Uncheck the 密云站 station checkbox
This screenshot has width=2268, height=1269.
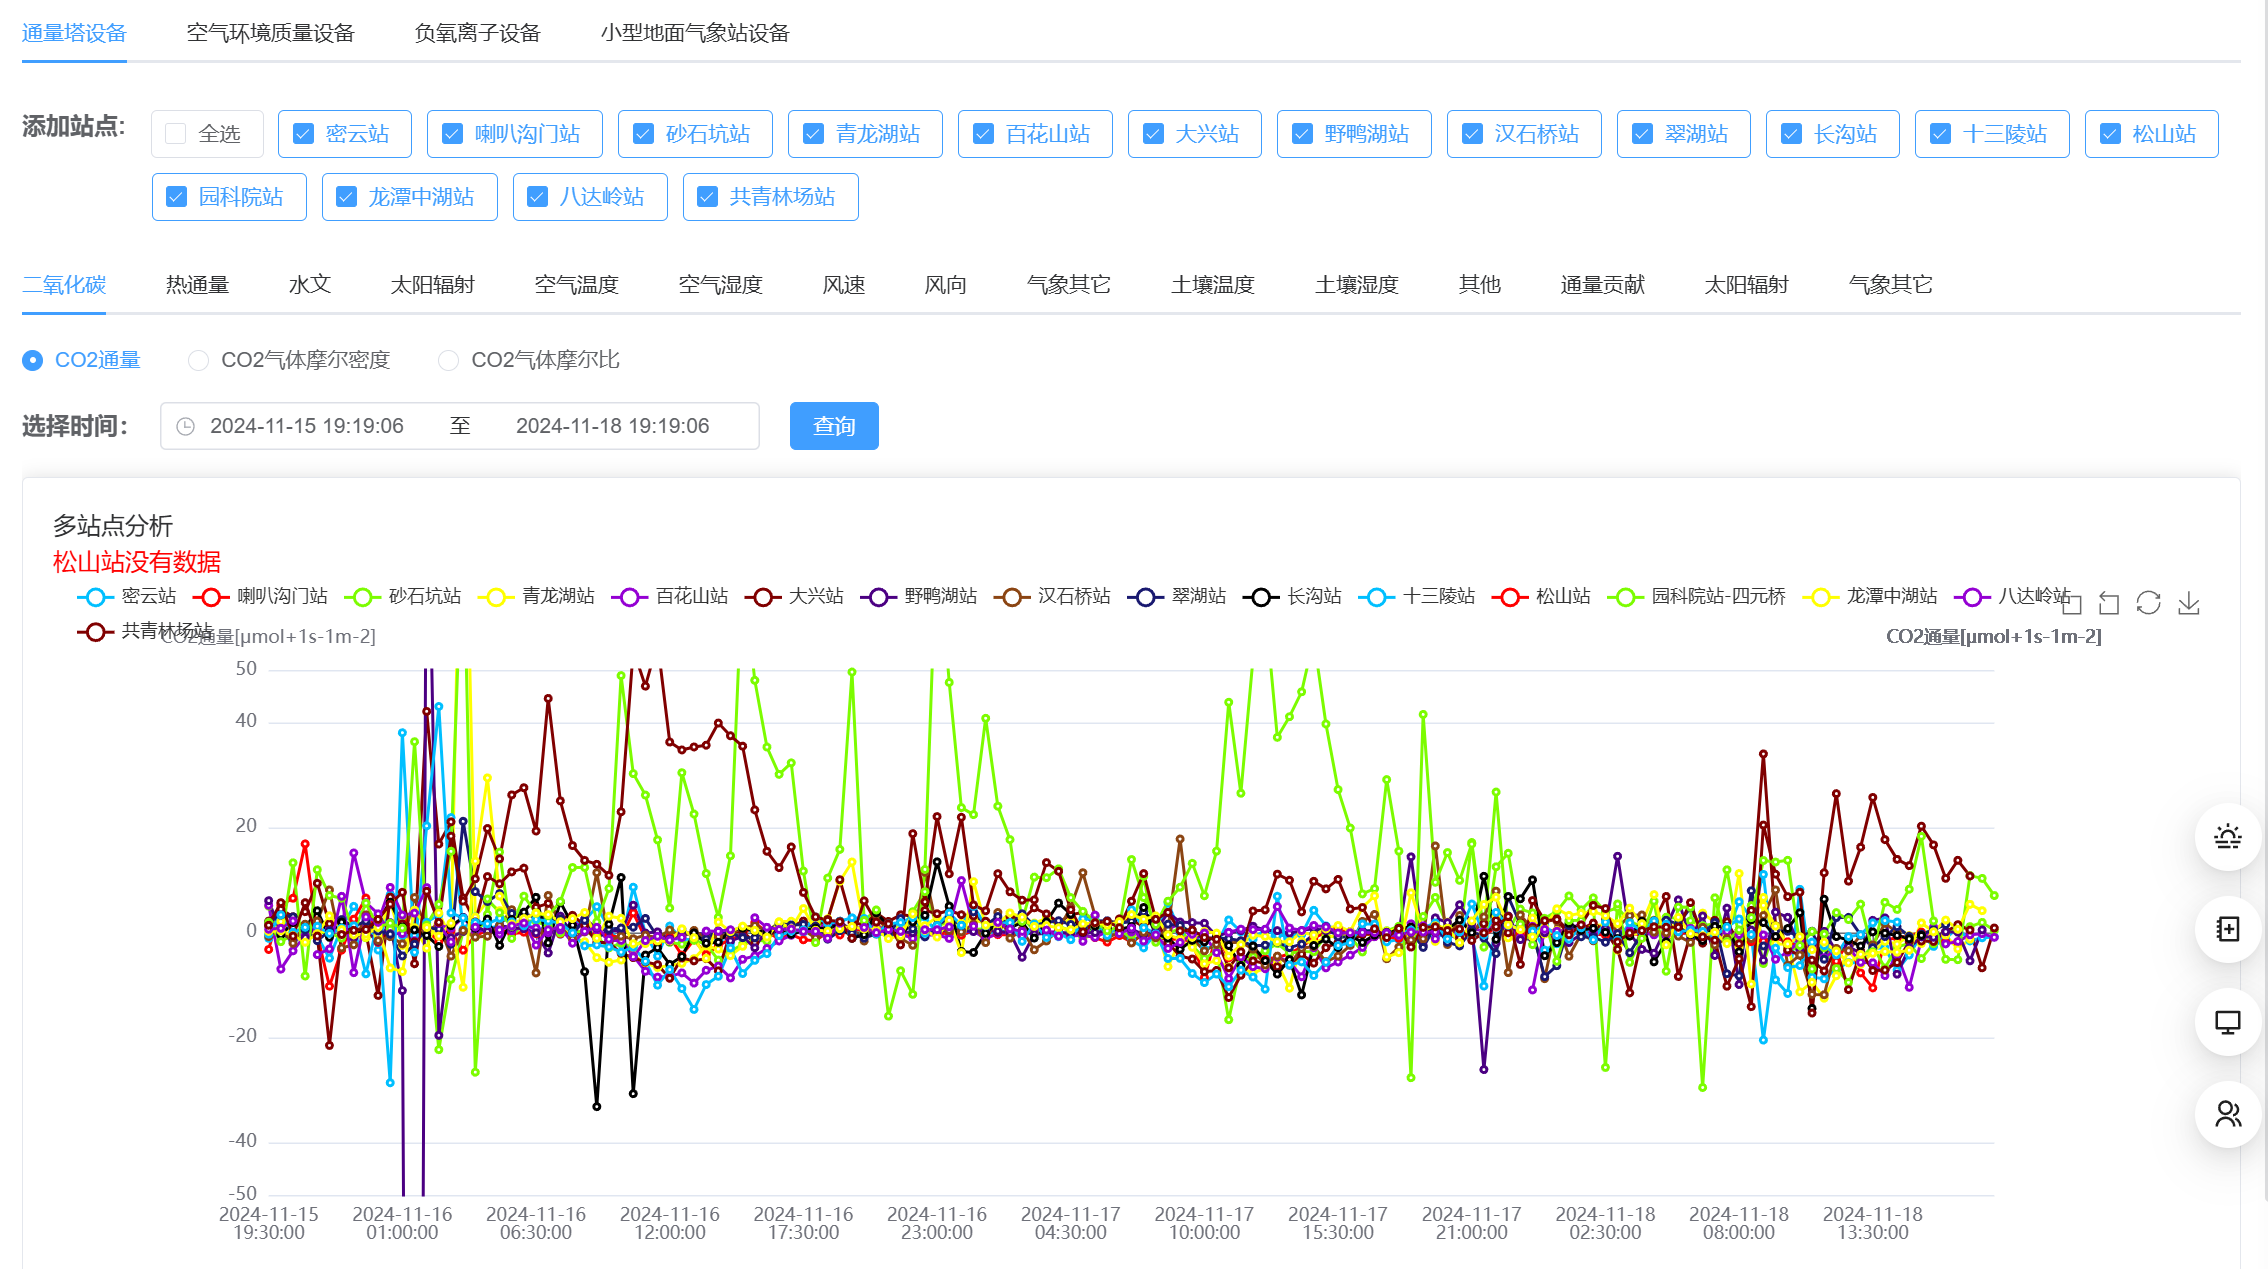pos(304,134)
